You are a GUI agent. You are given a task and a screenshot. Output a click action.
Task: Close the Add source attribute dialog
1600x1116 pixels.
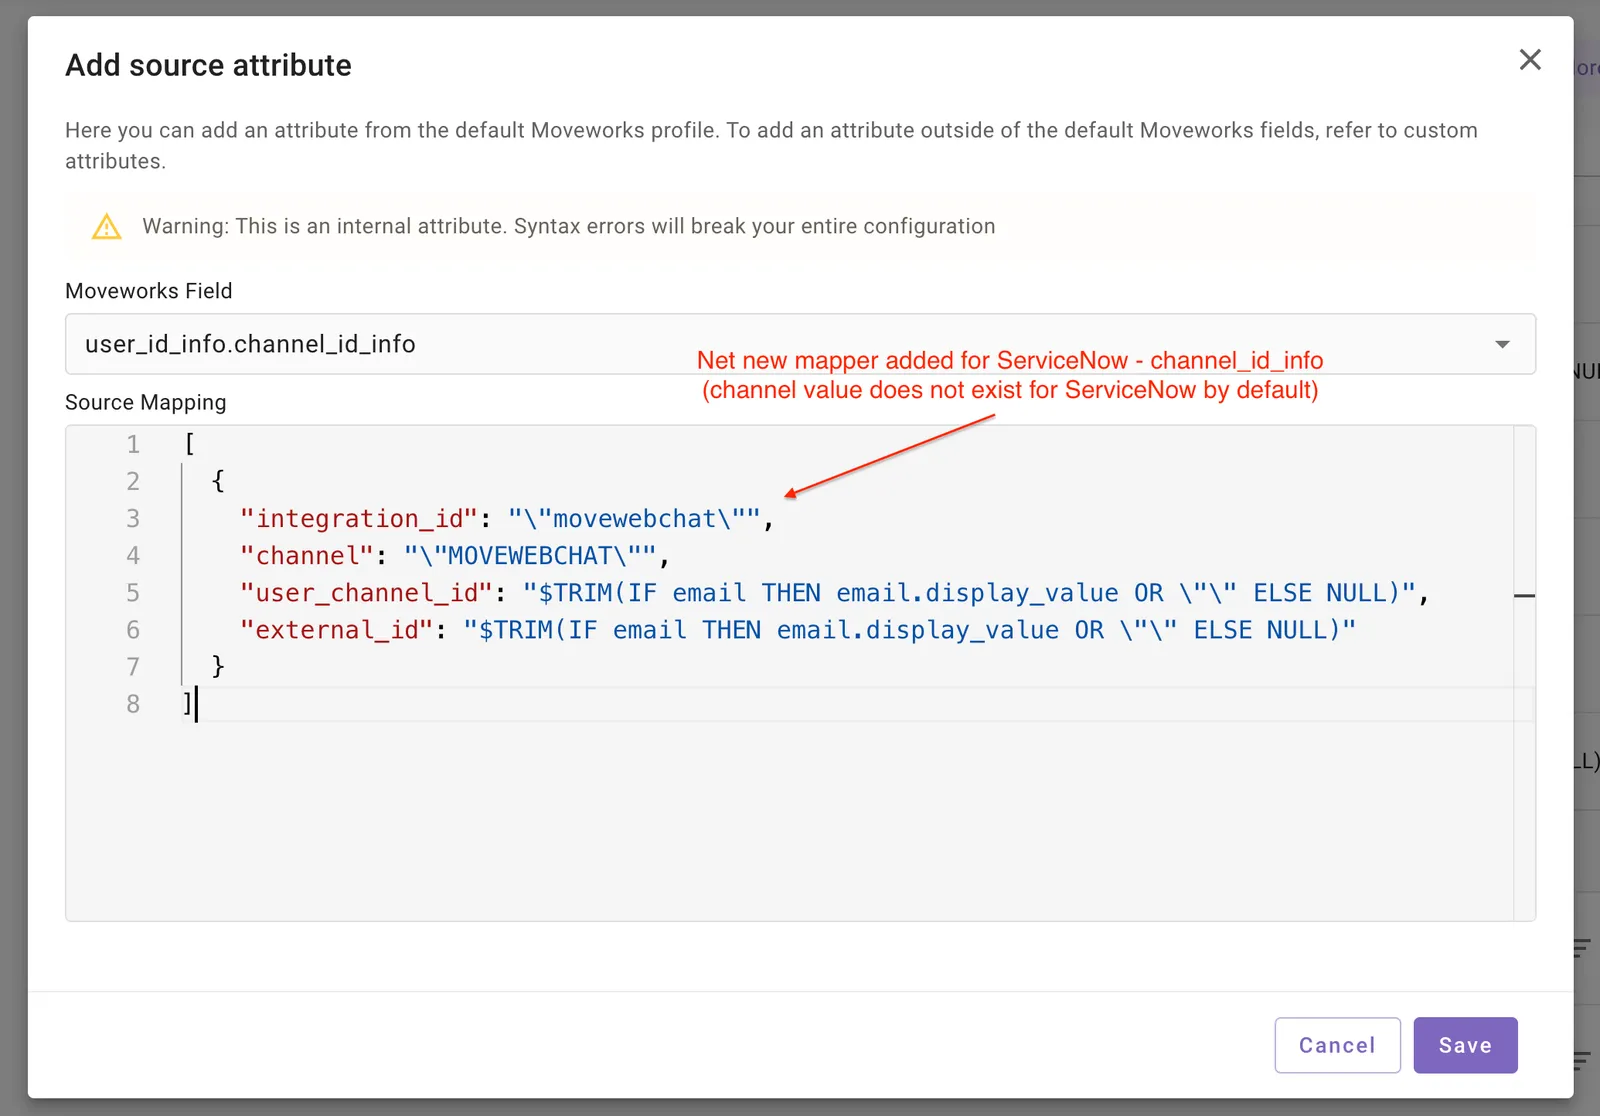pyautogui.click(x=1530, y=60)
